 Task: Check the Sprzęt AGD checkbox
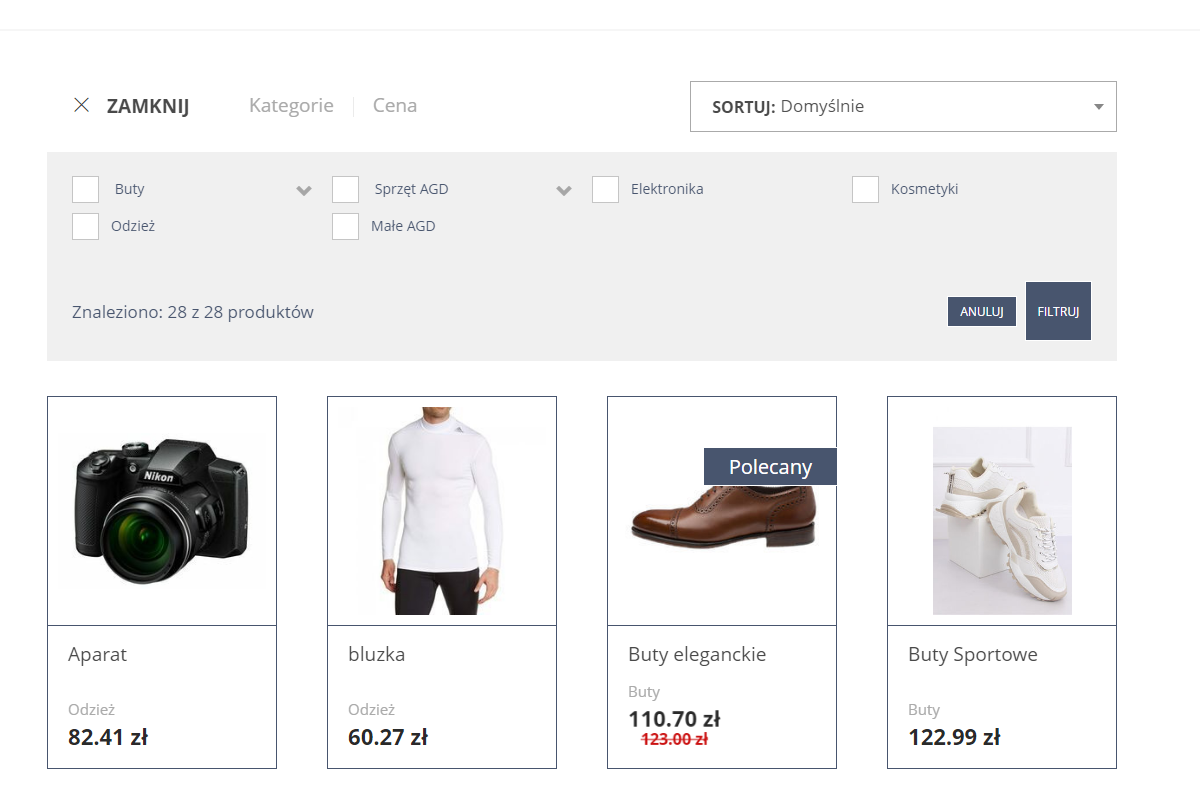(346, 189)
